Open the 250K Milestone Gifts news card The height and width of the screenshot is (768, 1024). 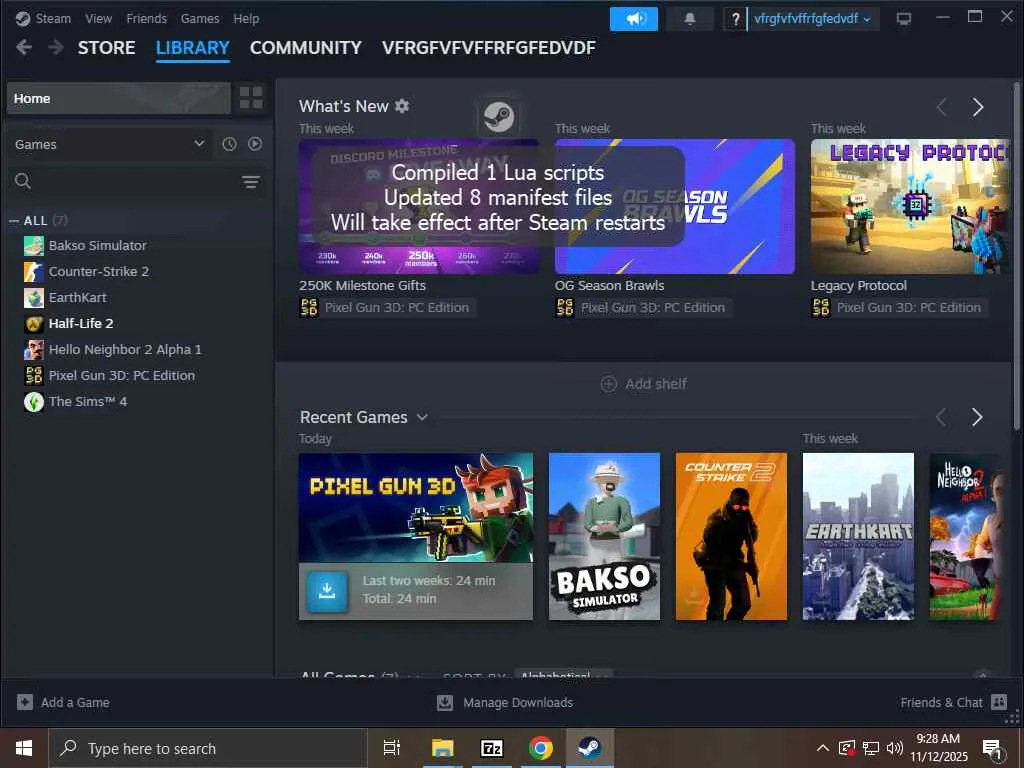pyautogui.click(x=419, y=206)
